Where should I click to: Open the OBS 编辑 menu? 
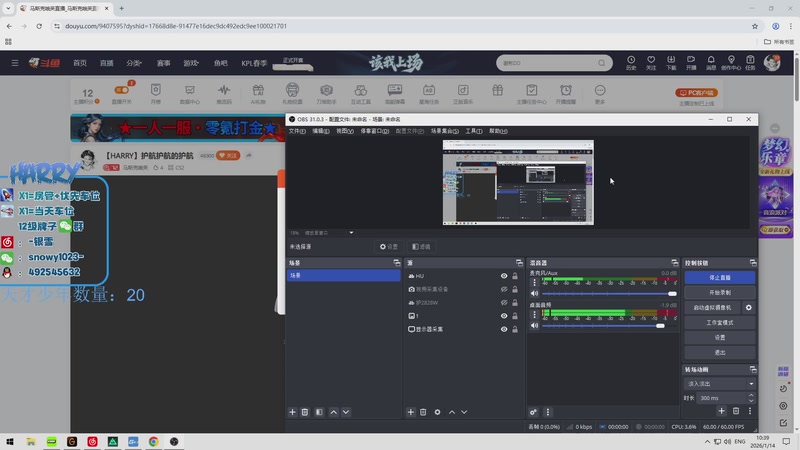pos(321,131)
